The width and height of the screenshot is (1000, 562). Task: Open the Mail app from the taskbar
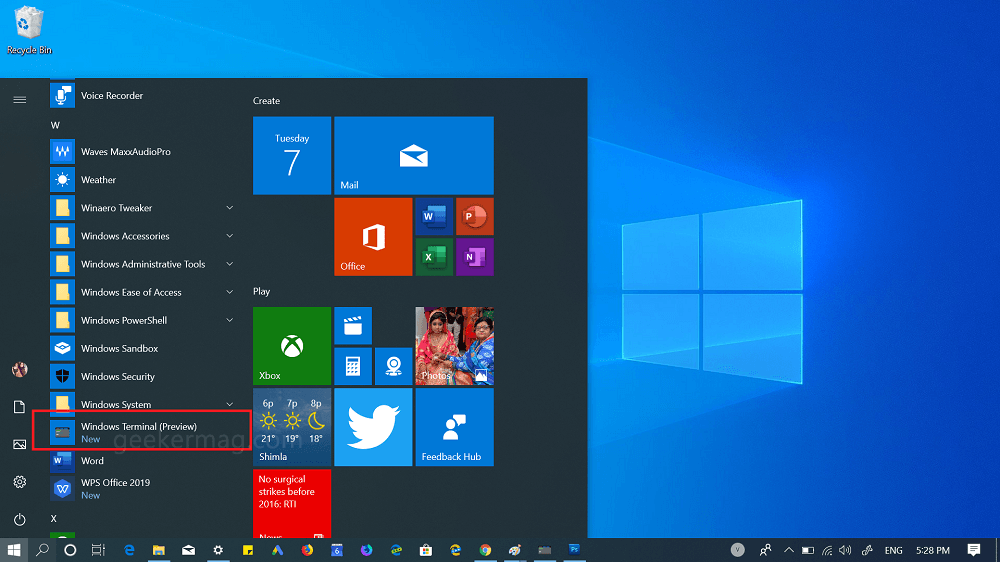click(188, 550)
